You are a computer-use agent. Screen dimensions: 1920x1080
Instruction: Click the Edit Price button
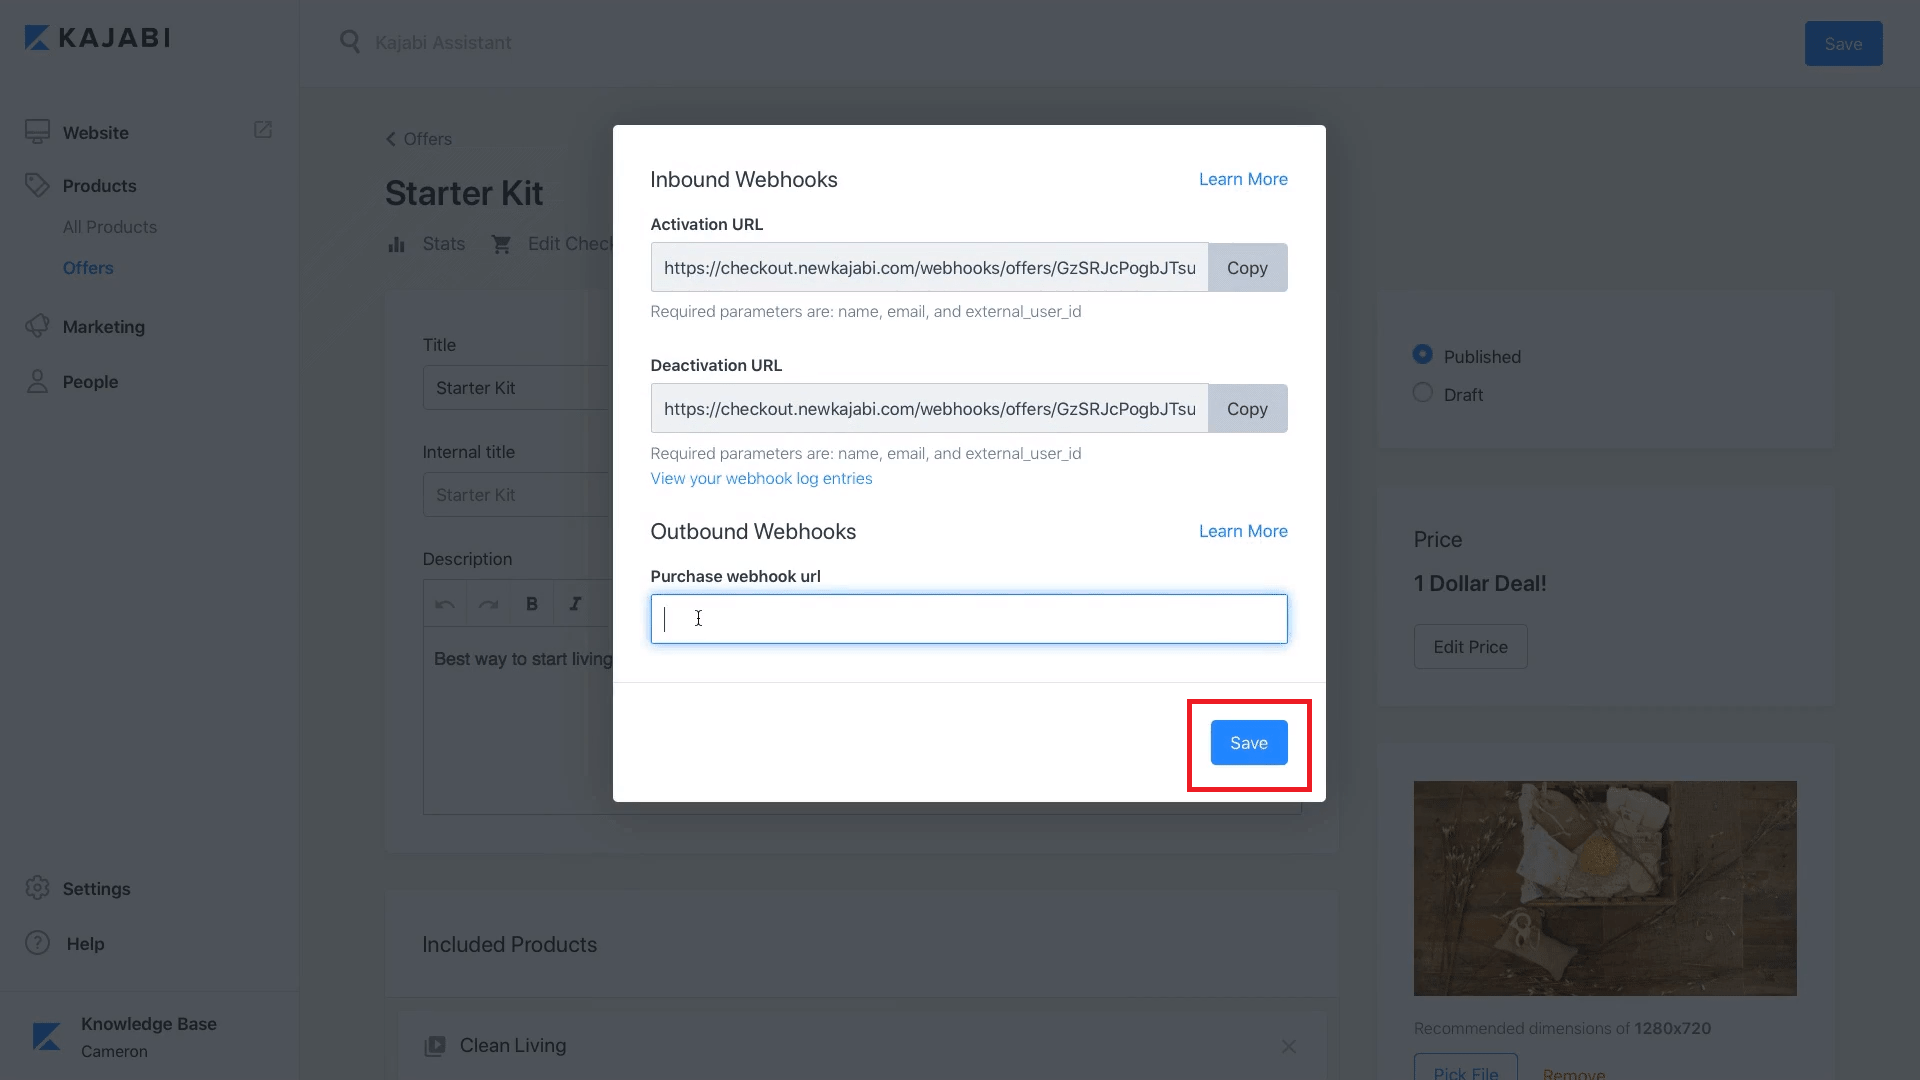(1470, 646)
